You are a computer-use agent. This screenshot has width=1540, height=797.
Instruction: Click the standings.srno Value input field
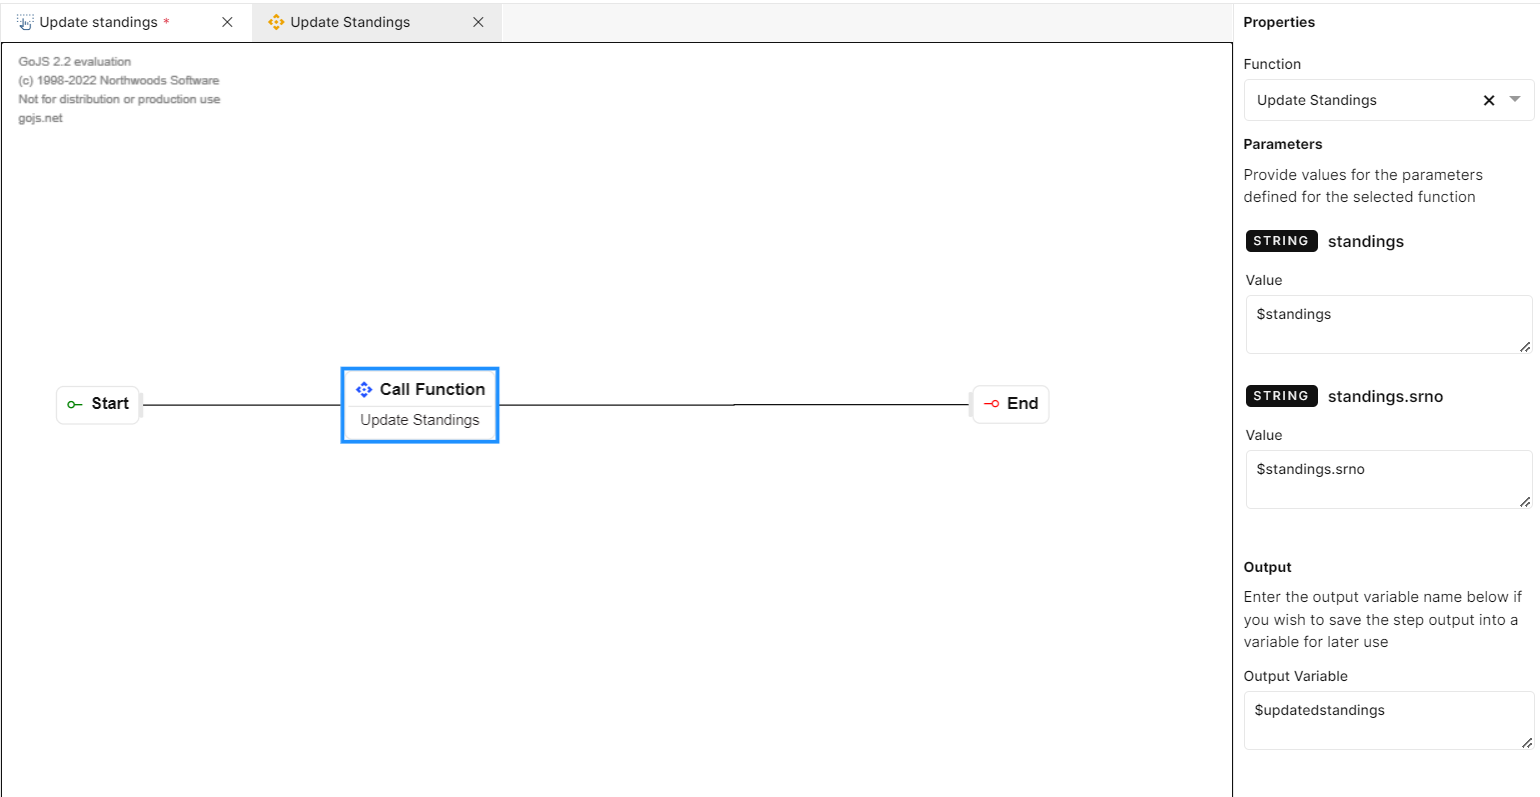click(1387, 479)
